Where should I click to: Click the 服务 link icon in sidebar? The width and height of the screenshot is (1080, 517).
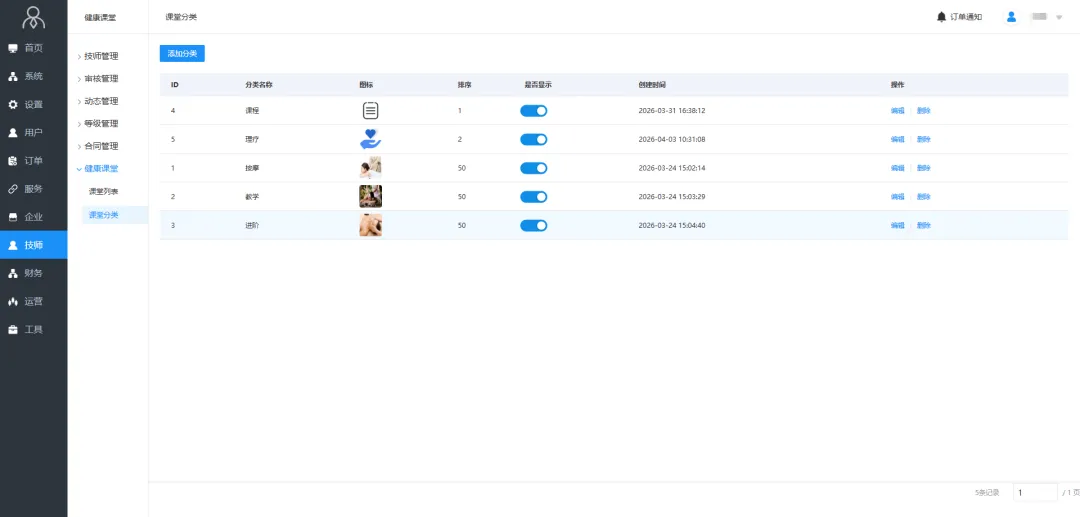[13, 189]
